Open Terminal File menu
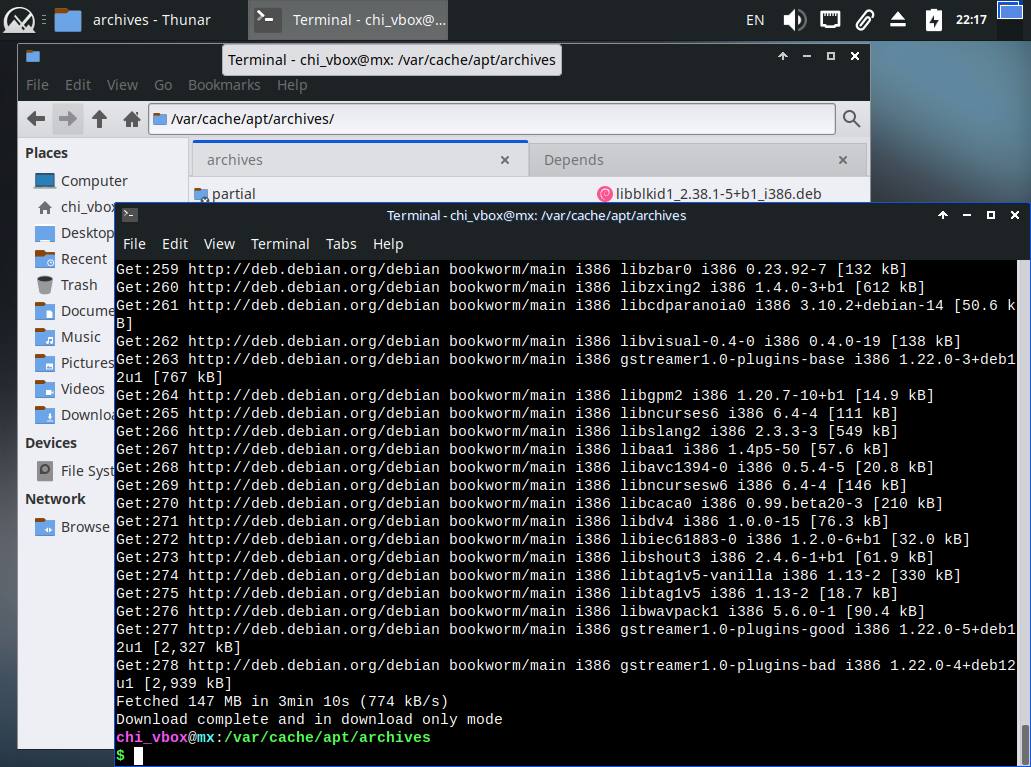 tap(134, 244)
